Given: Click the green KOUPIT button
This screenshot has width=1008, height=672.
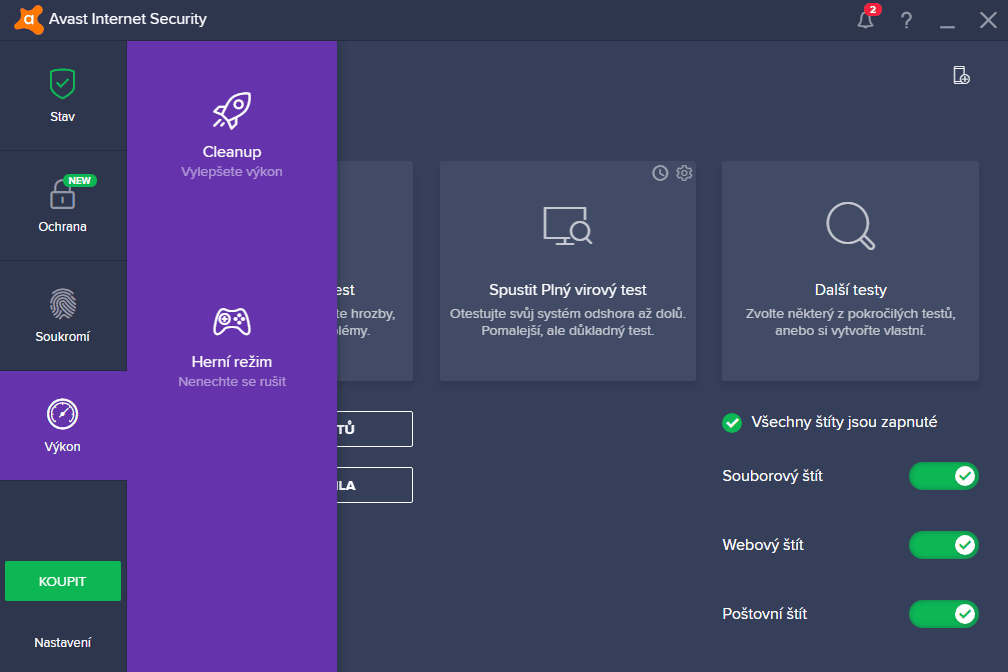Looking at the screenshot, I should click(63, 581).
